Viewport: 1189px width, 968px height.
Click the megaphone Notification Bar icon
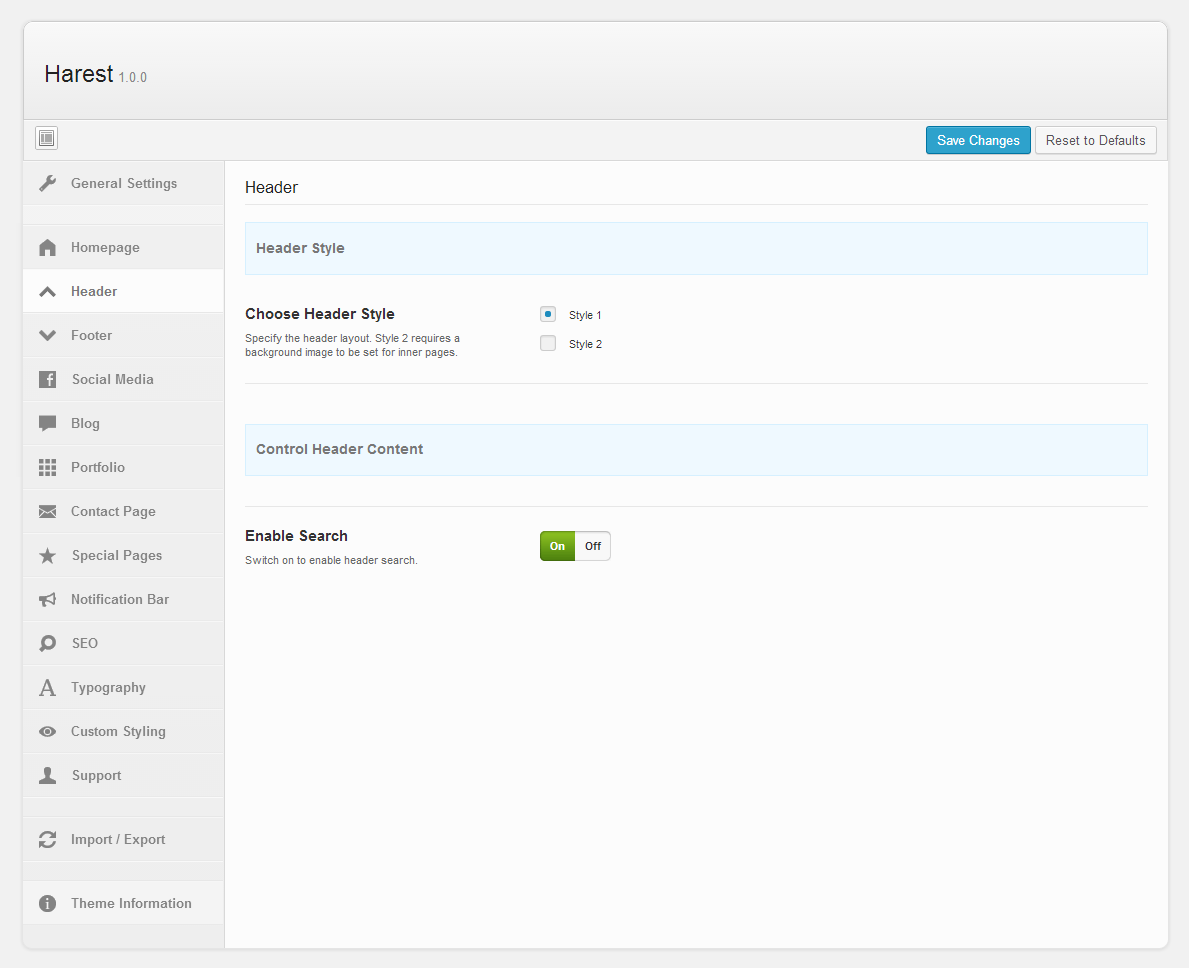pyautogui.click(x=47, y=600)
